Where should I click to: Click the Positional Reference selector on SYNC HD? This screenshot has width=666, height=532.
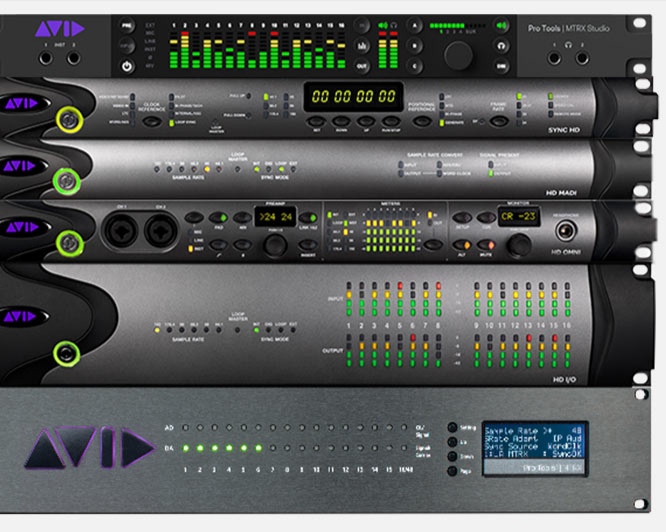coord(422,121)
